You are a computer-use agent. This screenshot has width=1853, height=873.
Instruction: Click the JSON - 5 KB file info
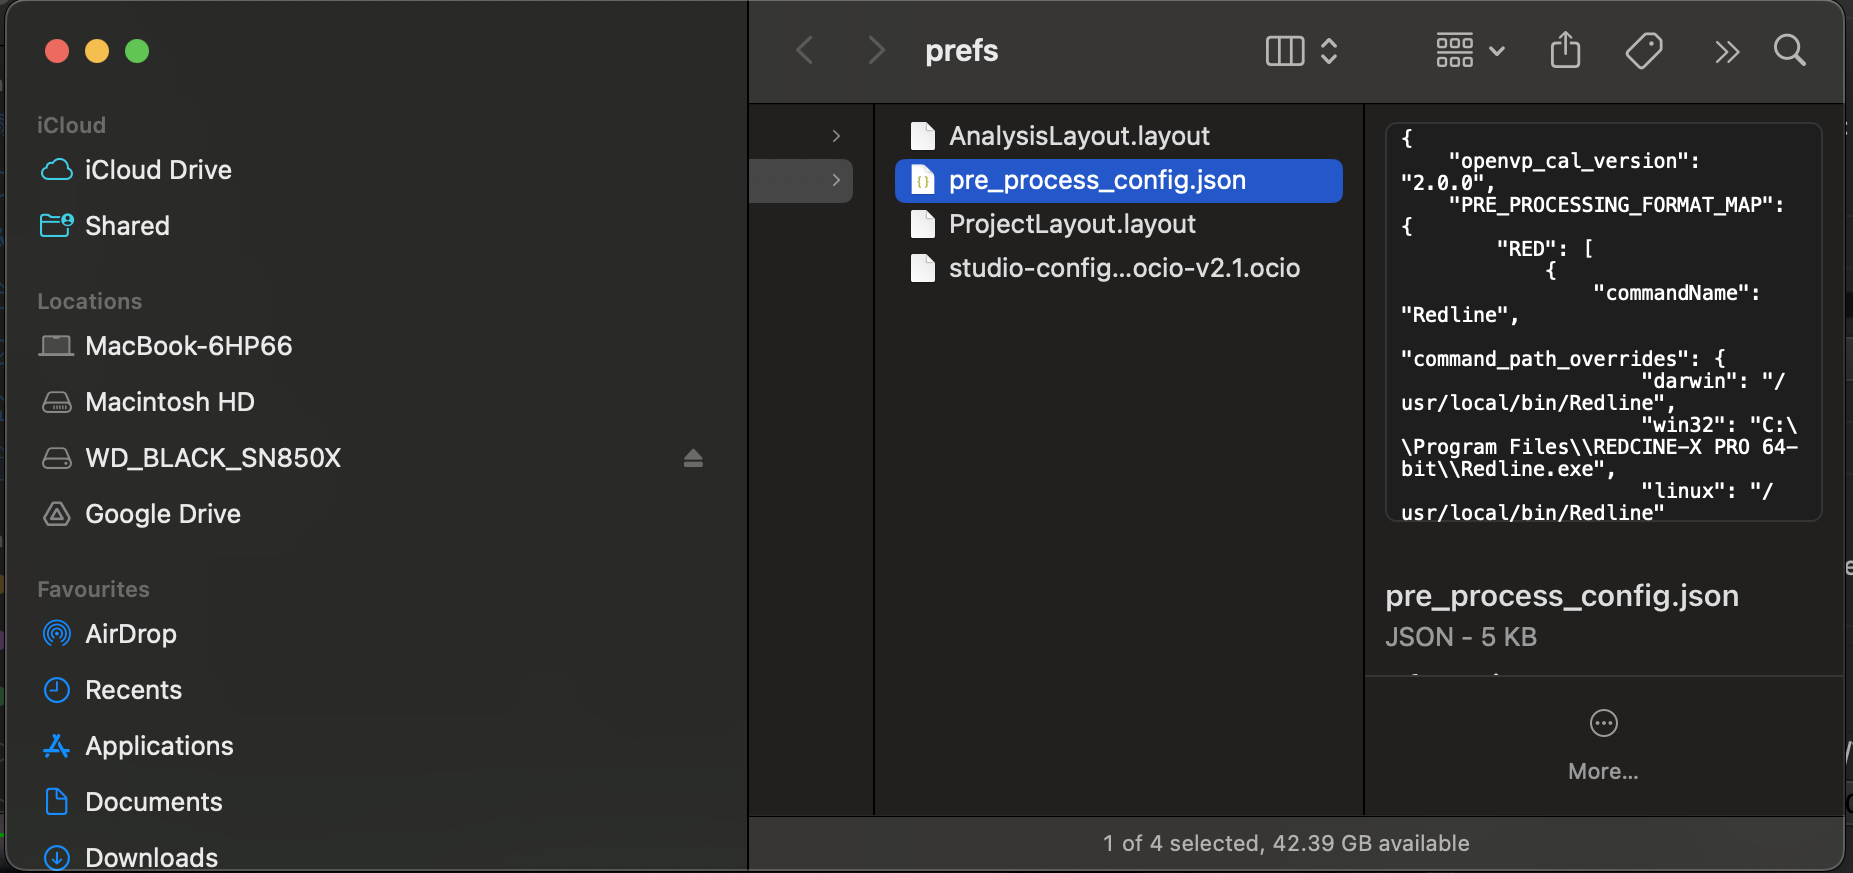coord(1460,637)
